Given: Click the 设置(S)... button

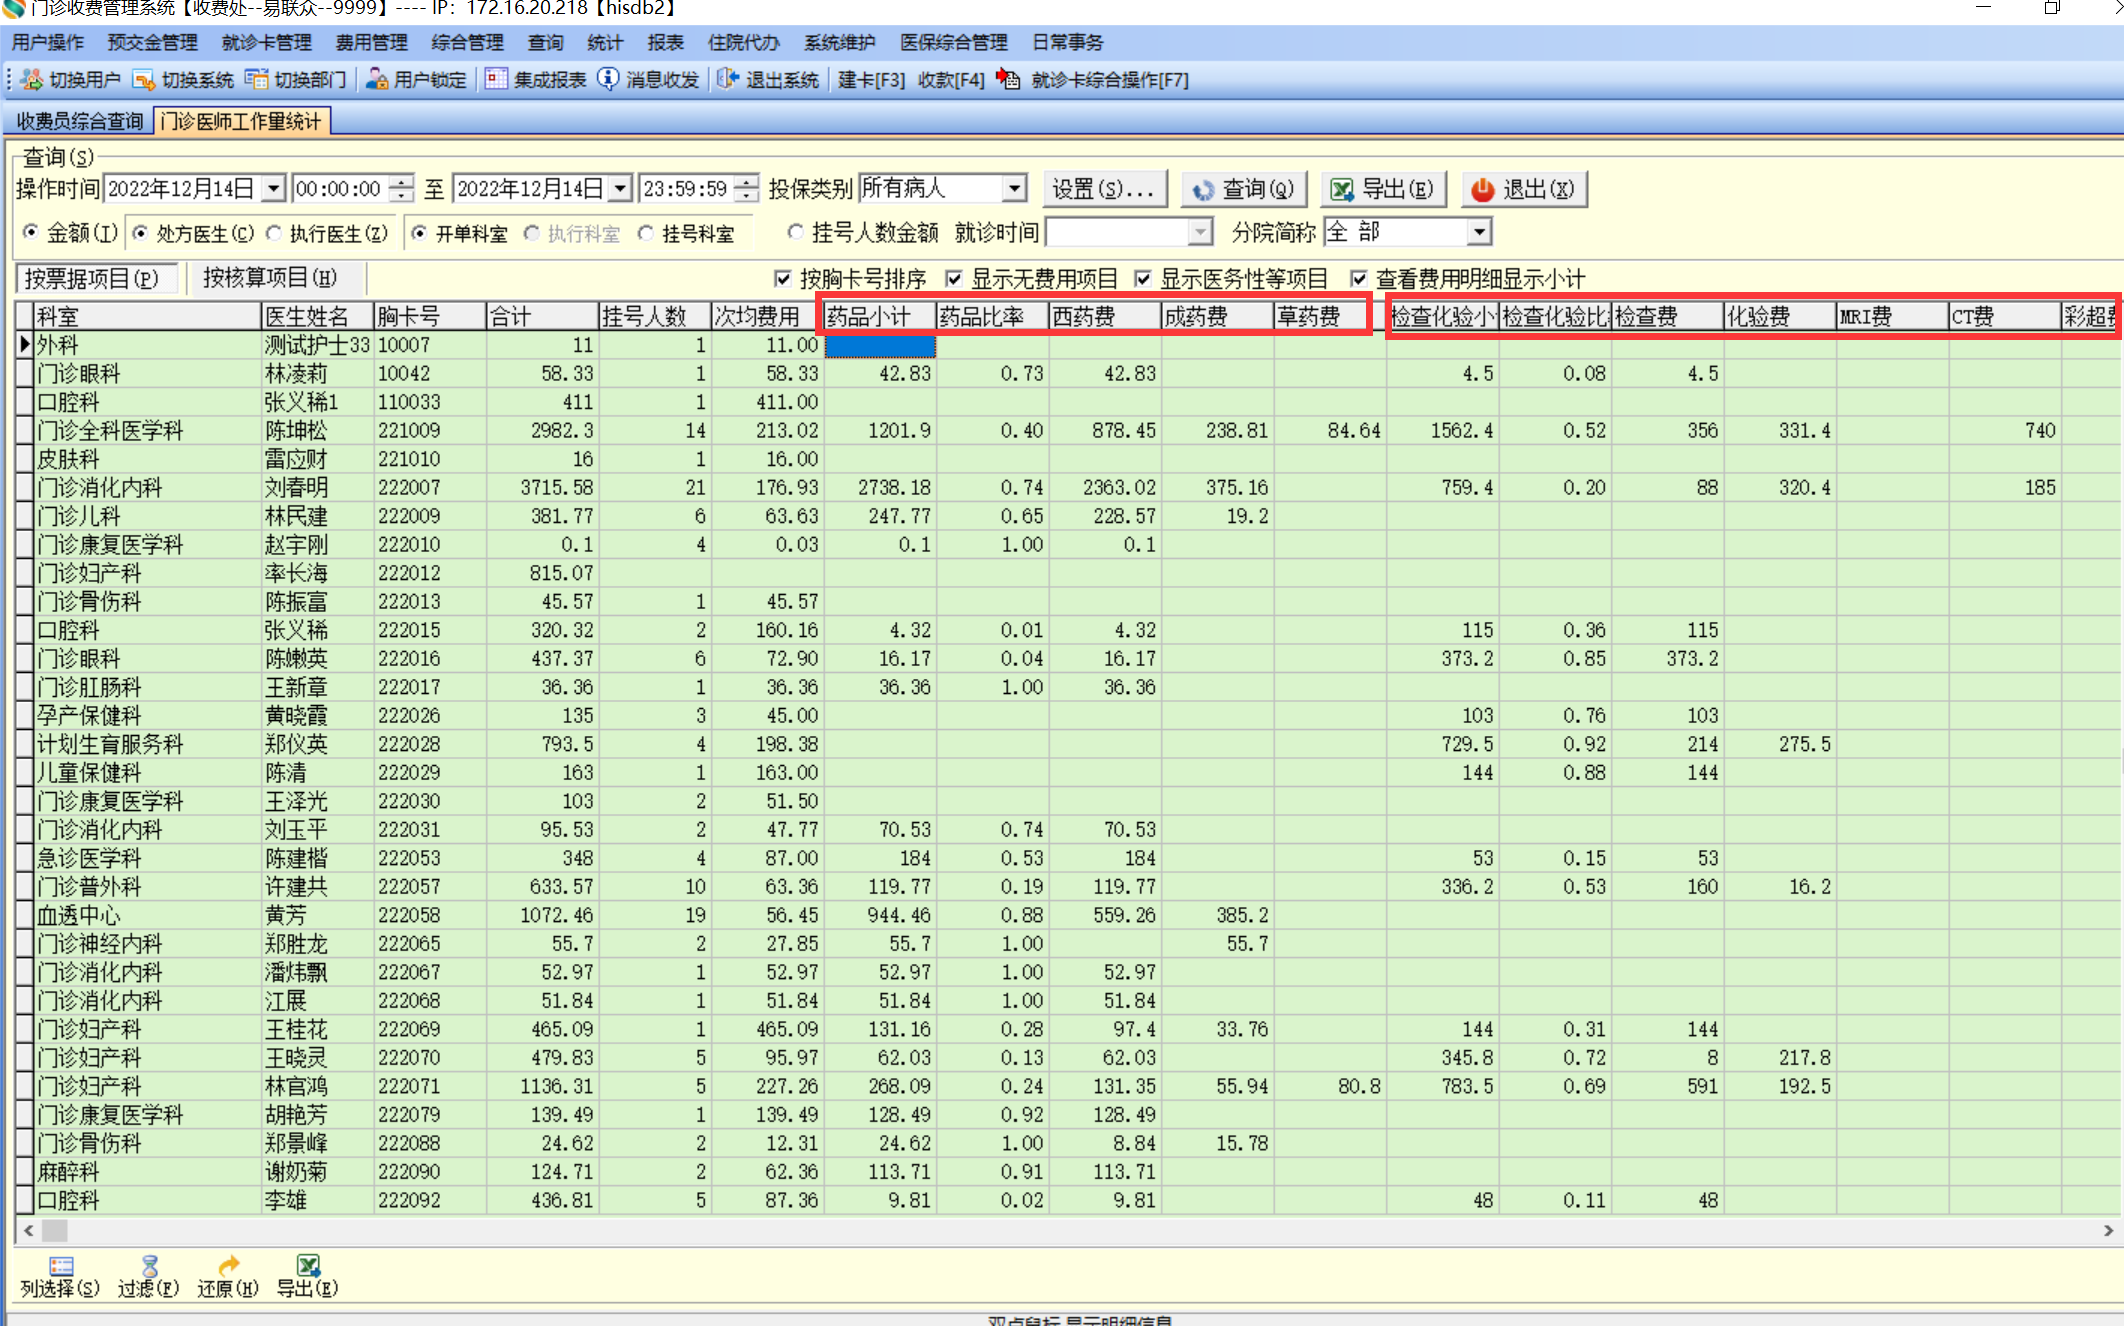Looking at the screenshot, I should (1103, 189).
